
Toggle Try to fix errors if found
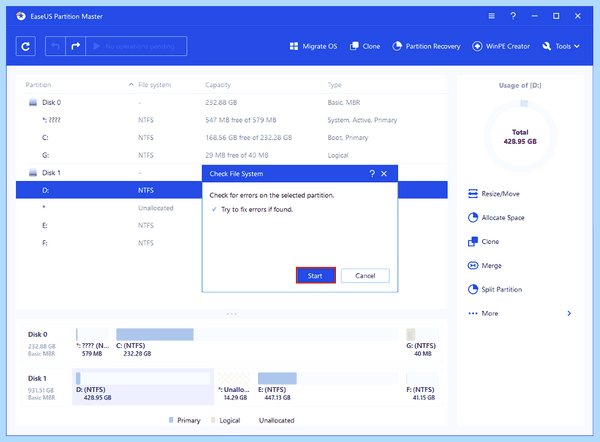214,209
